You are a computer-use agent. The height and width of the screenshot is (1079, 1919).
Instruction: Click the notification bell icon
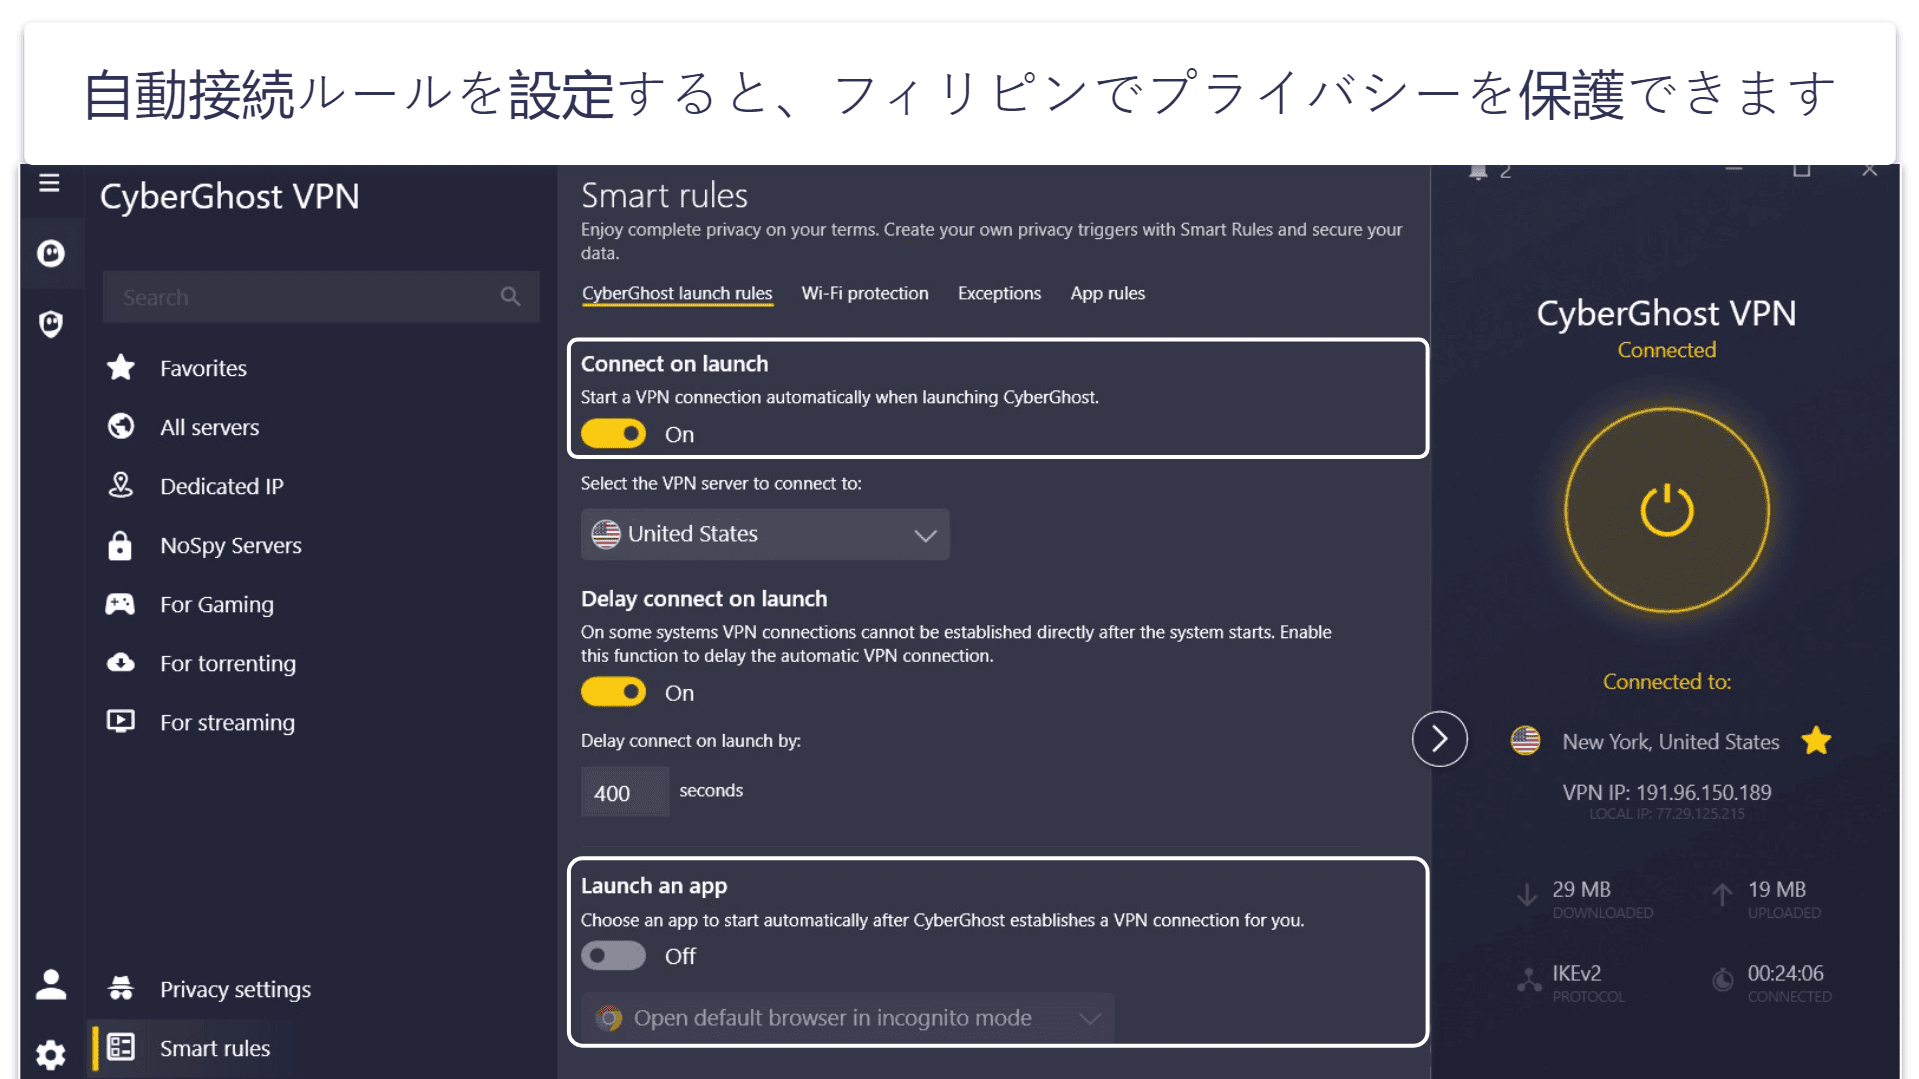coord(1478,172)
